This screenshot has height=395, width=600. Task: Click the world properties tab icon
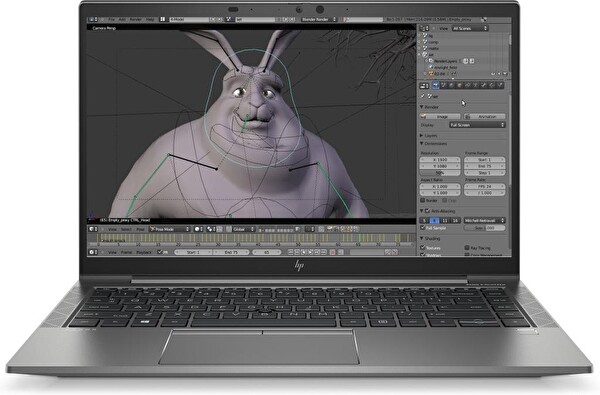(452, 85)
